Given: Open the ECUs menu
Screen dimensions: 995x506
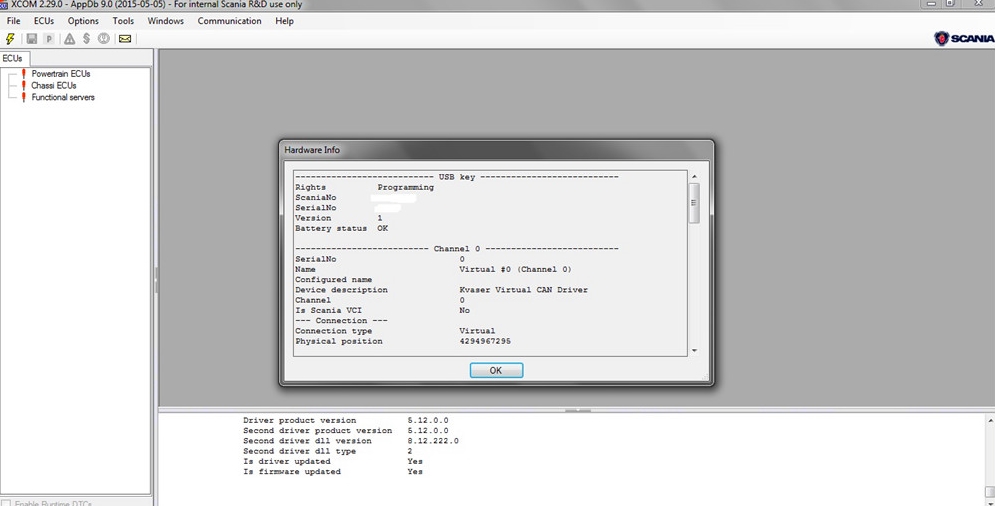Looking at the screenshot, I should (x=44, y=21).
